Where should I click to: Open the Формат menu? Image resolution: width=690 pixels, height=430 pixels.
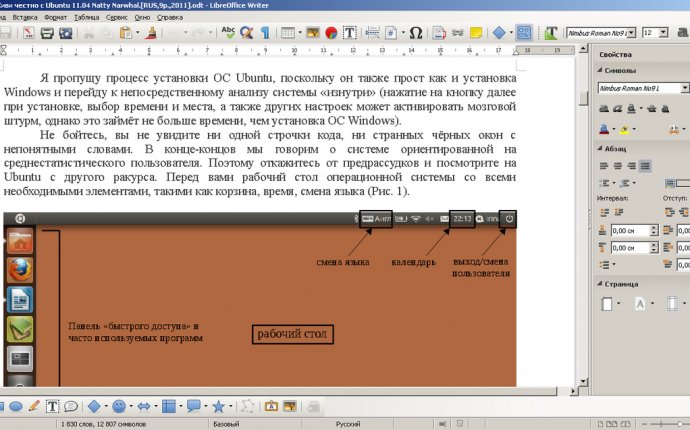tap(55, 17)
